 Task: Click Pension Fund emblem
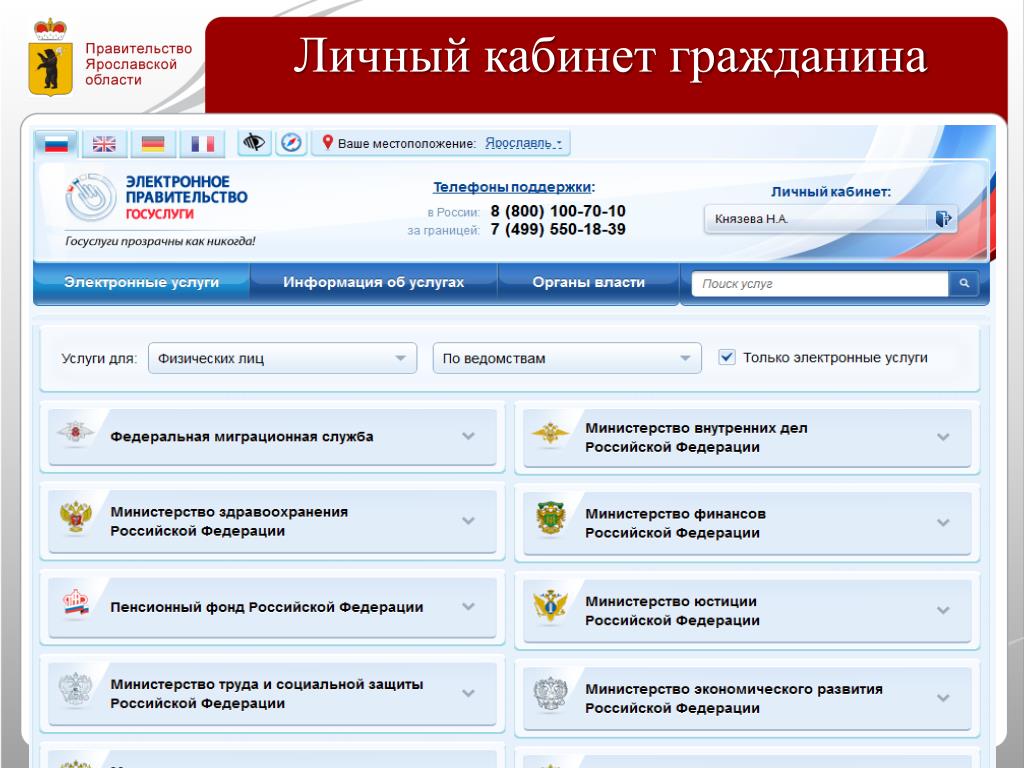pos(75,603)
